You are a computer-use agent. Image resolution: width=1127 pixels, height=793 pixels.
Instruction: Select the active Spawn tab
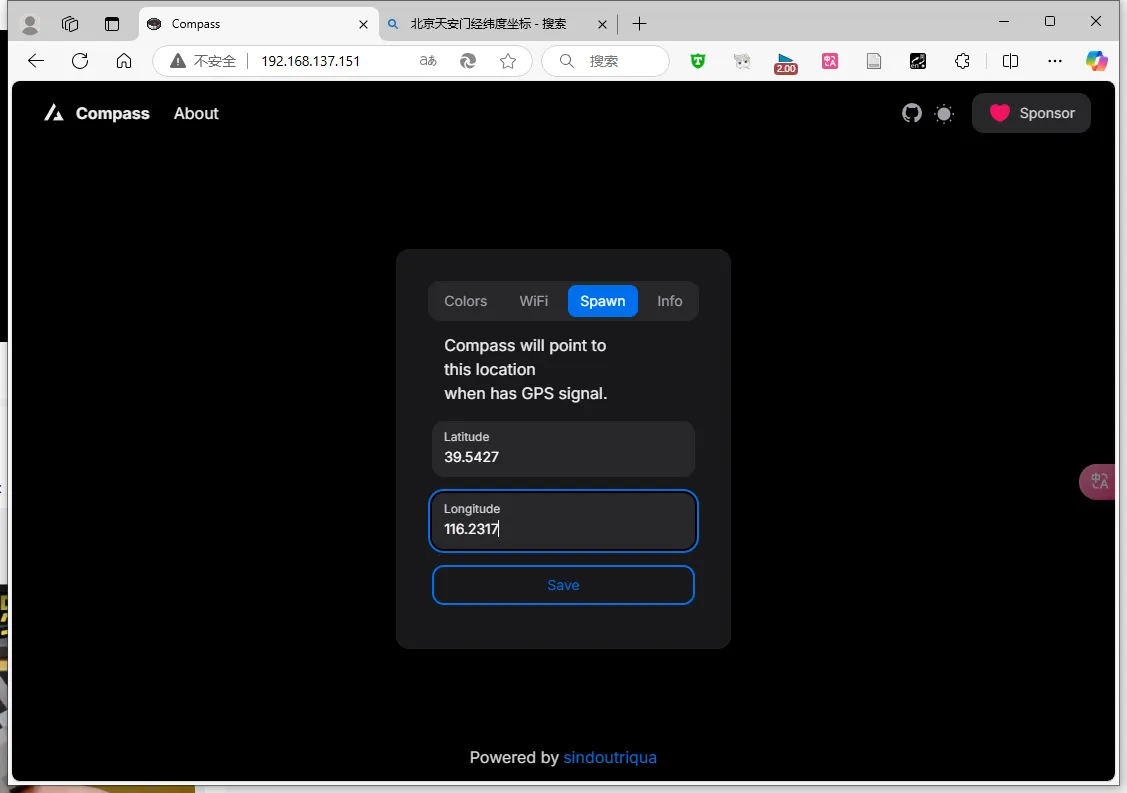pyautogui.click(x=602, y=301)
